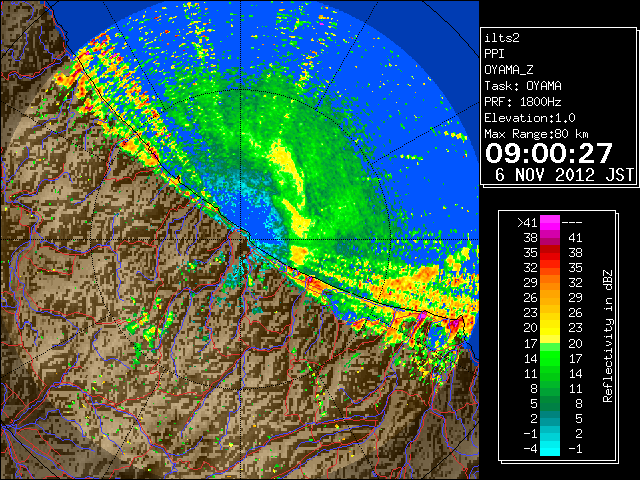
Task: Select the magenta >41 dBZ legend swatch
Action: point(550,222)
